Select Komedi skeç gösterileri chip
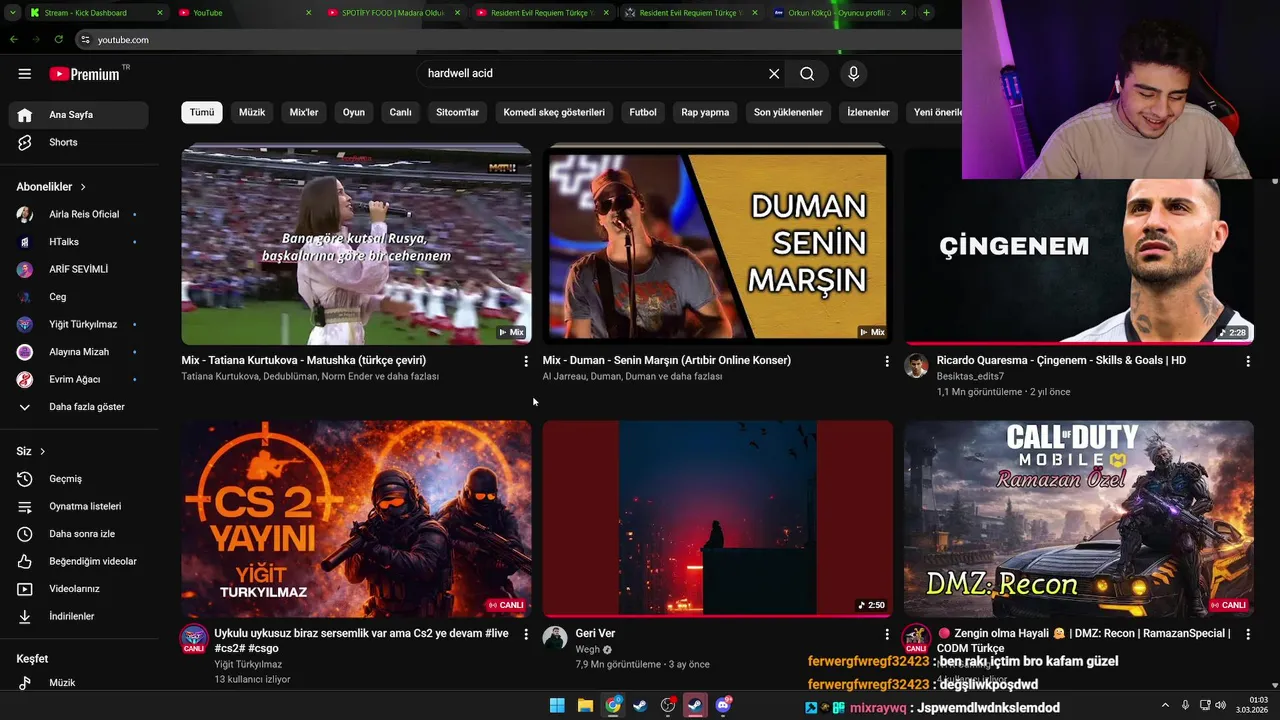 tap(554, 112)
